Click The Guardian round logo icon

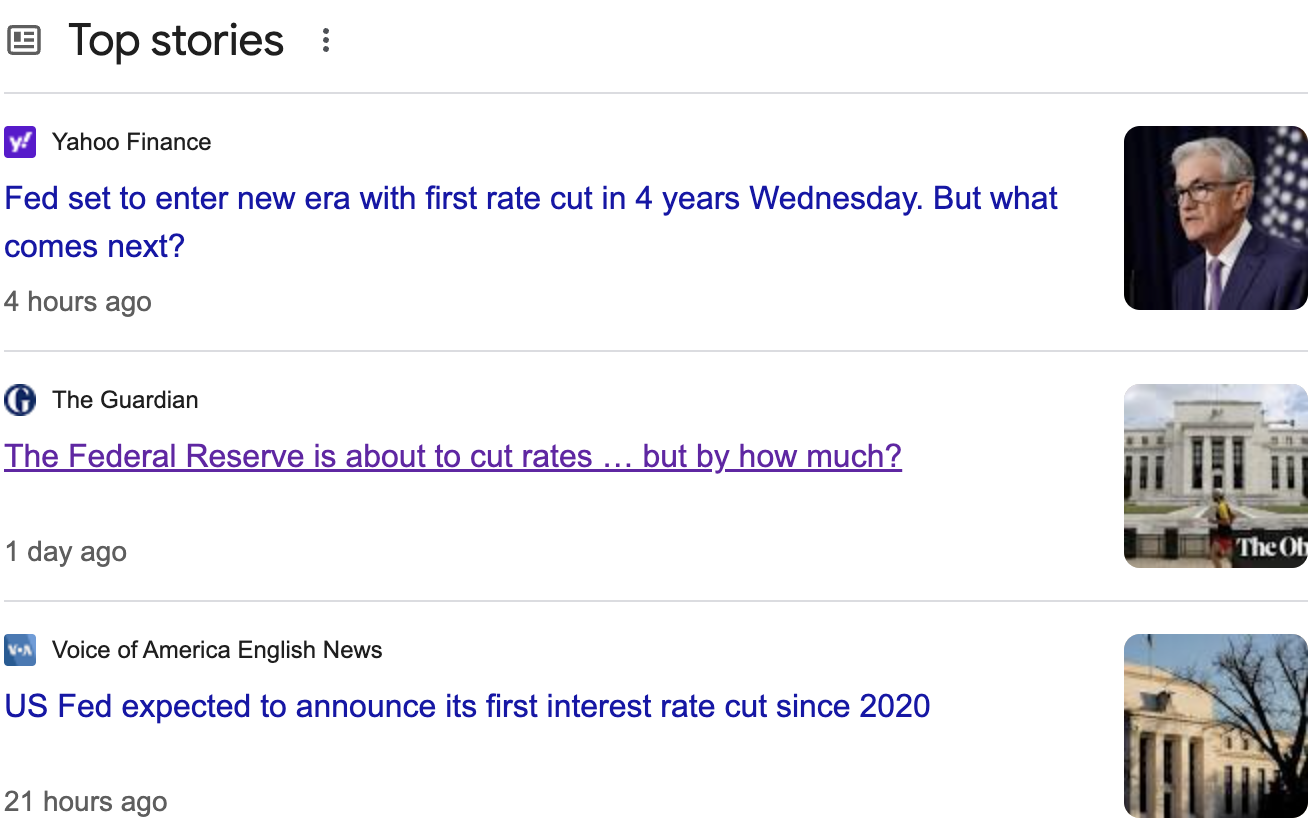pos(20,400)
